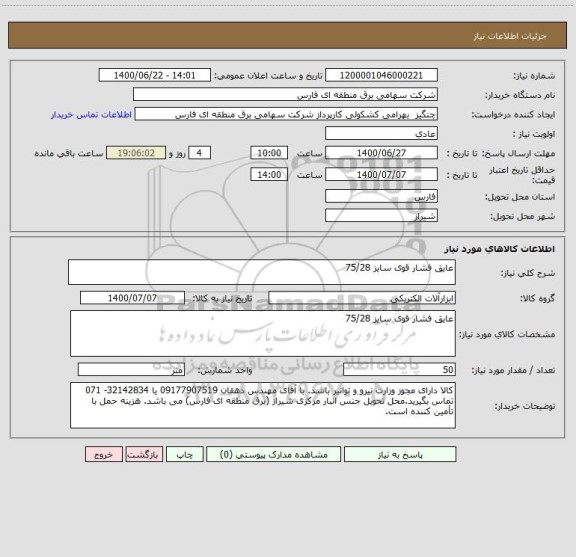Click the ایجاد کننده درخواست label
The height and width of the screenshot is (557, 576).
coord(513,115)
